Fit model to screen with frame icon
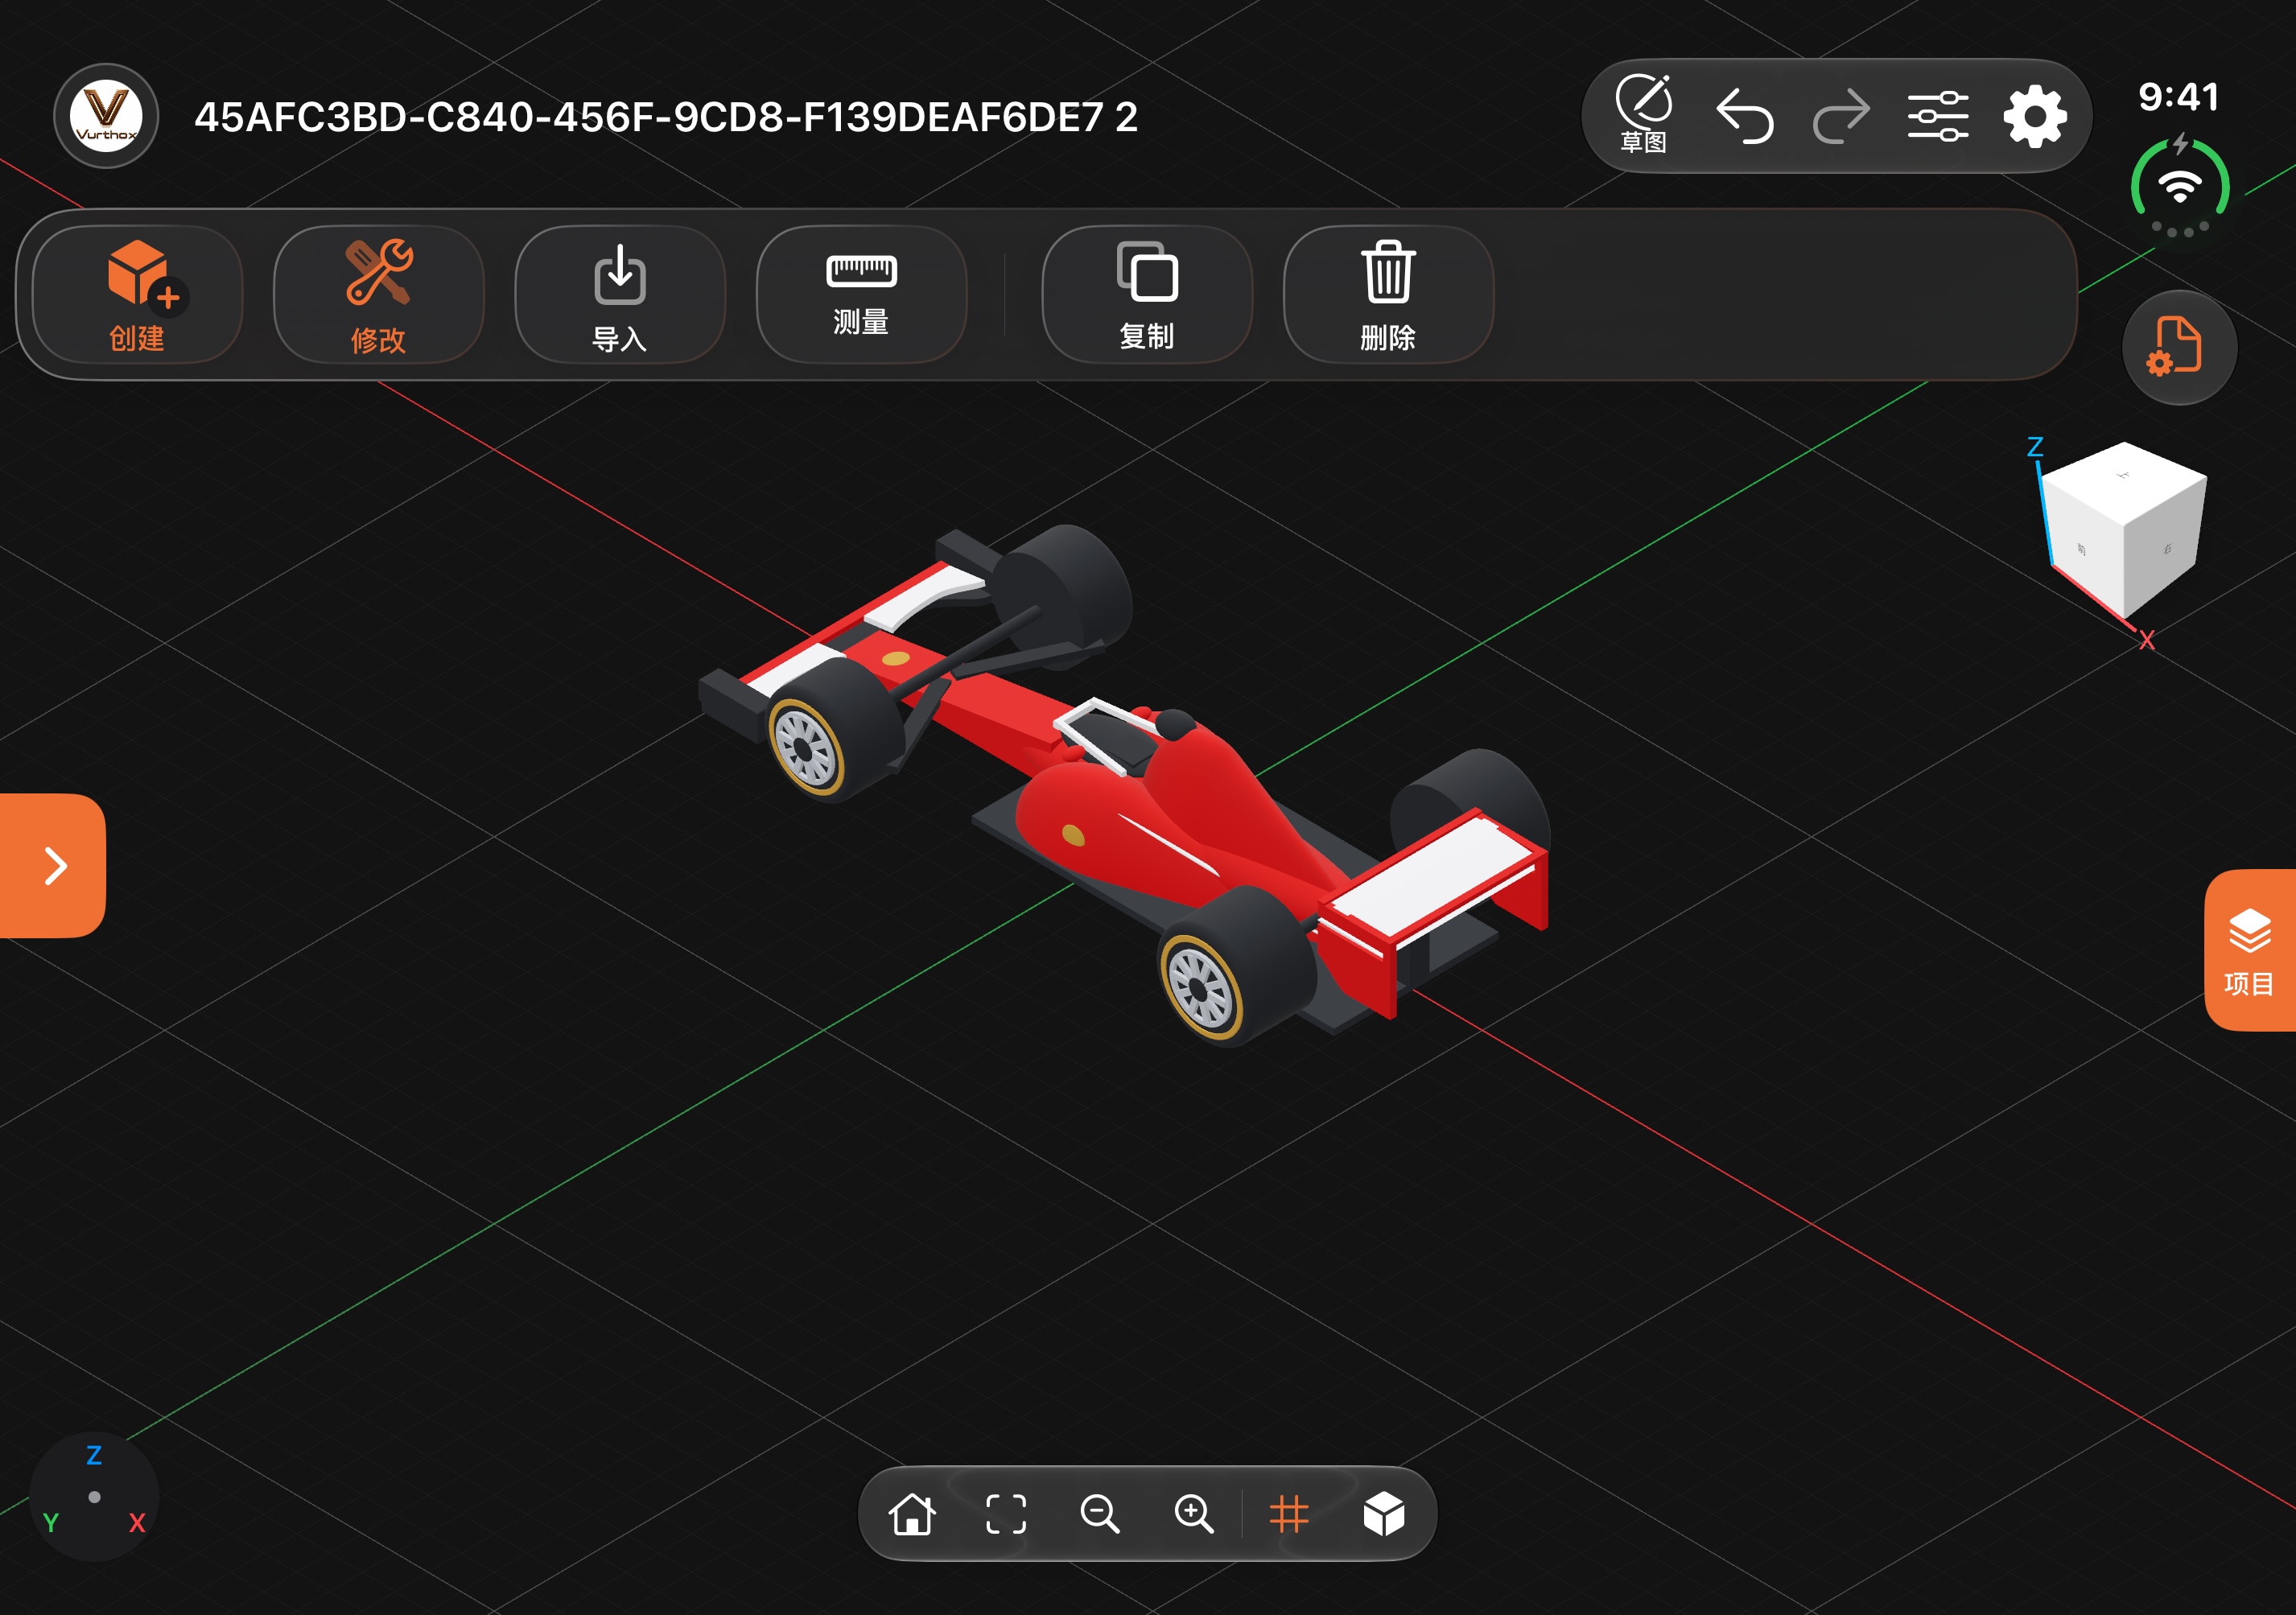 tap(1006, 1514)
